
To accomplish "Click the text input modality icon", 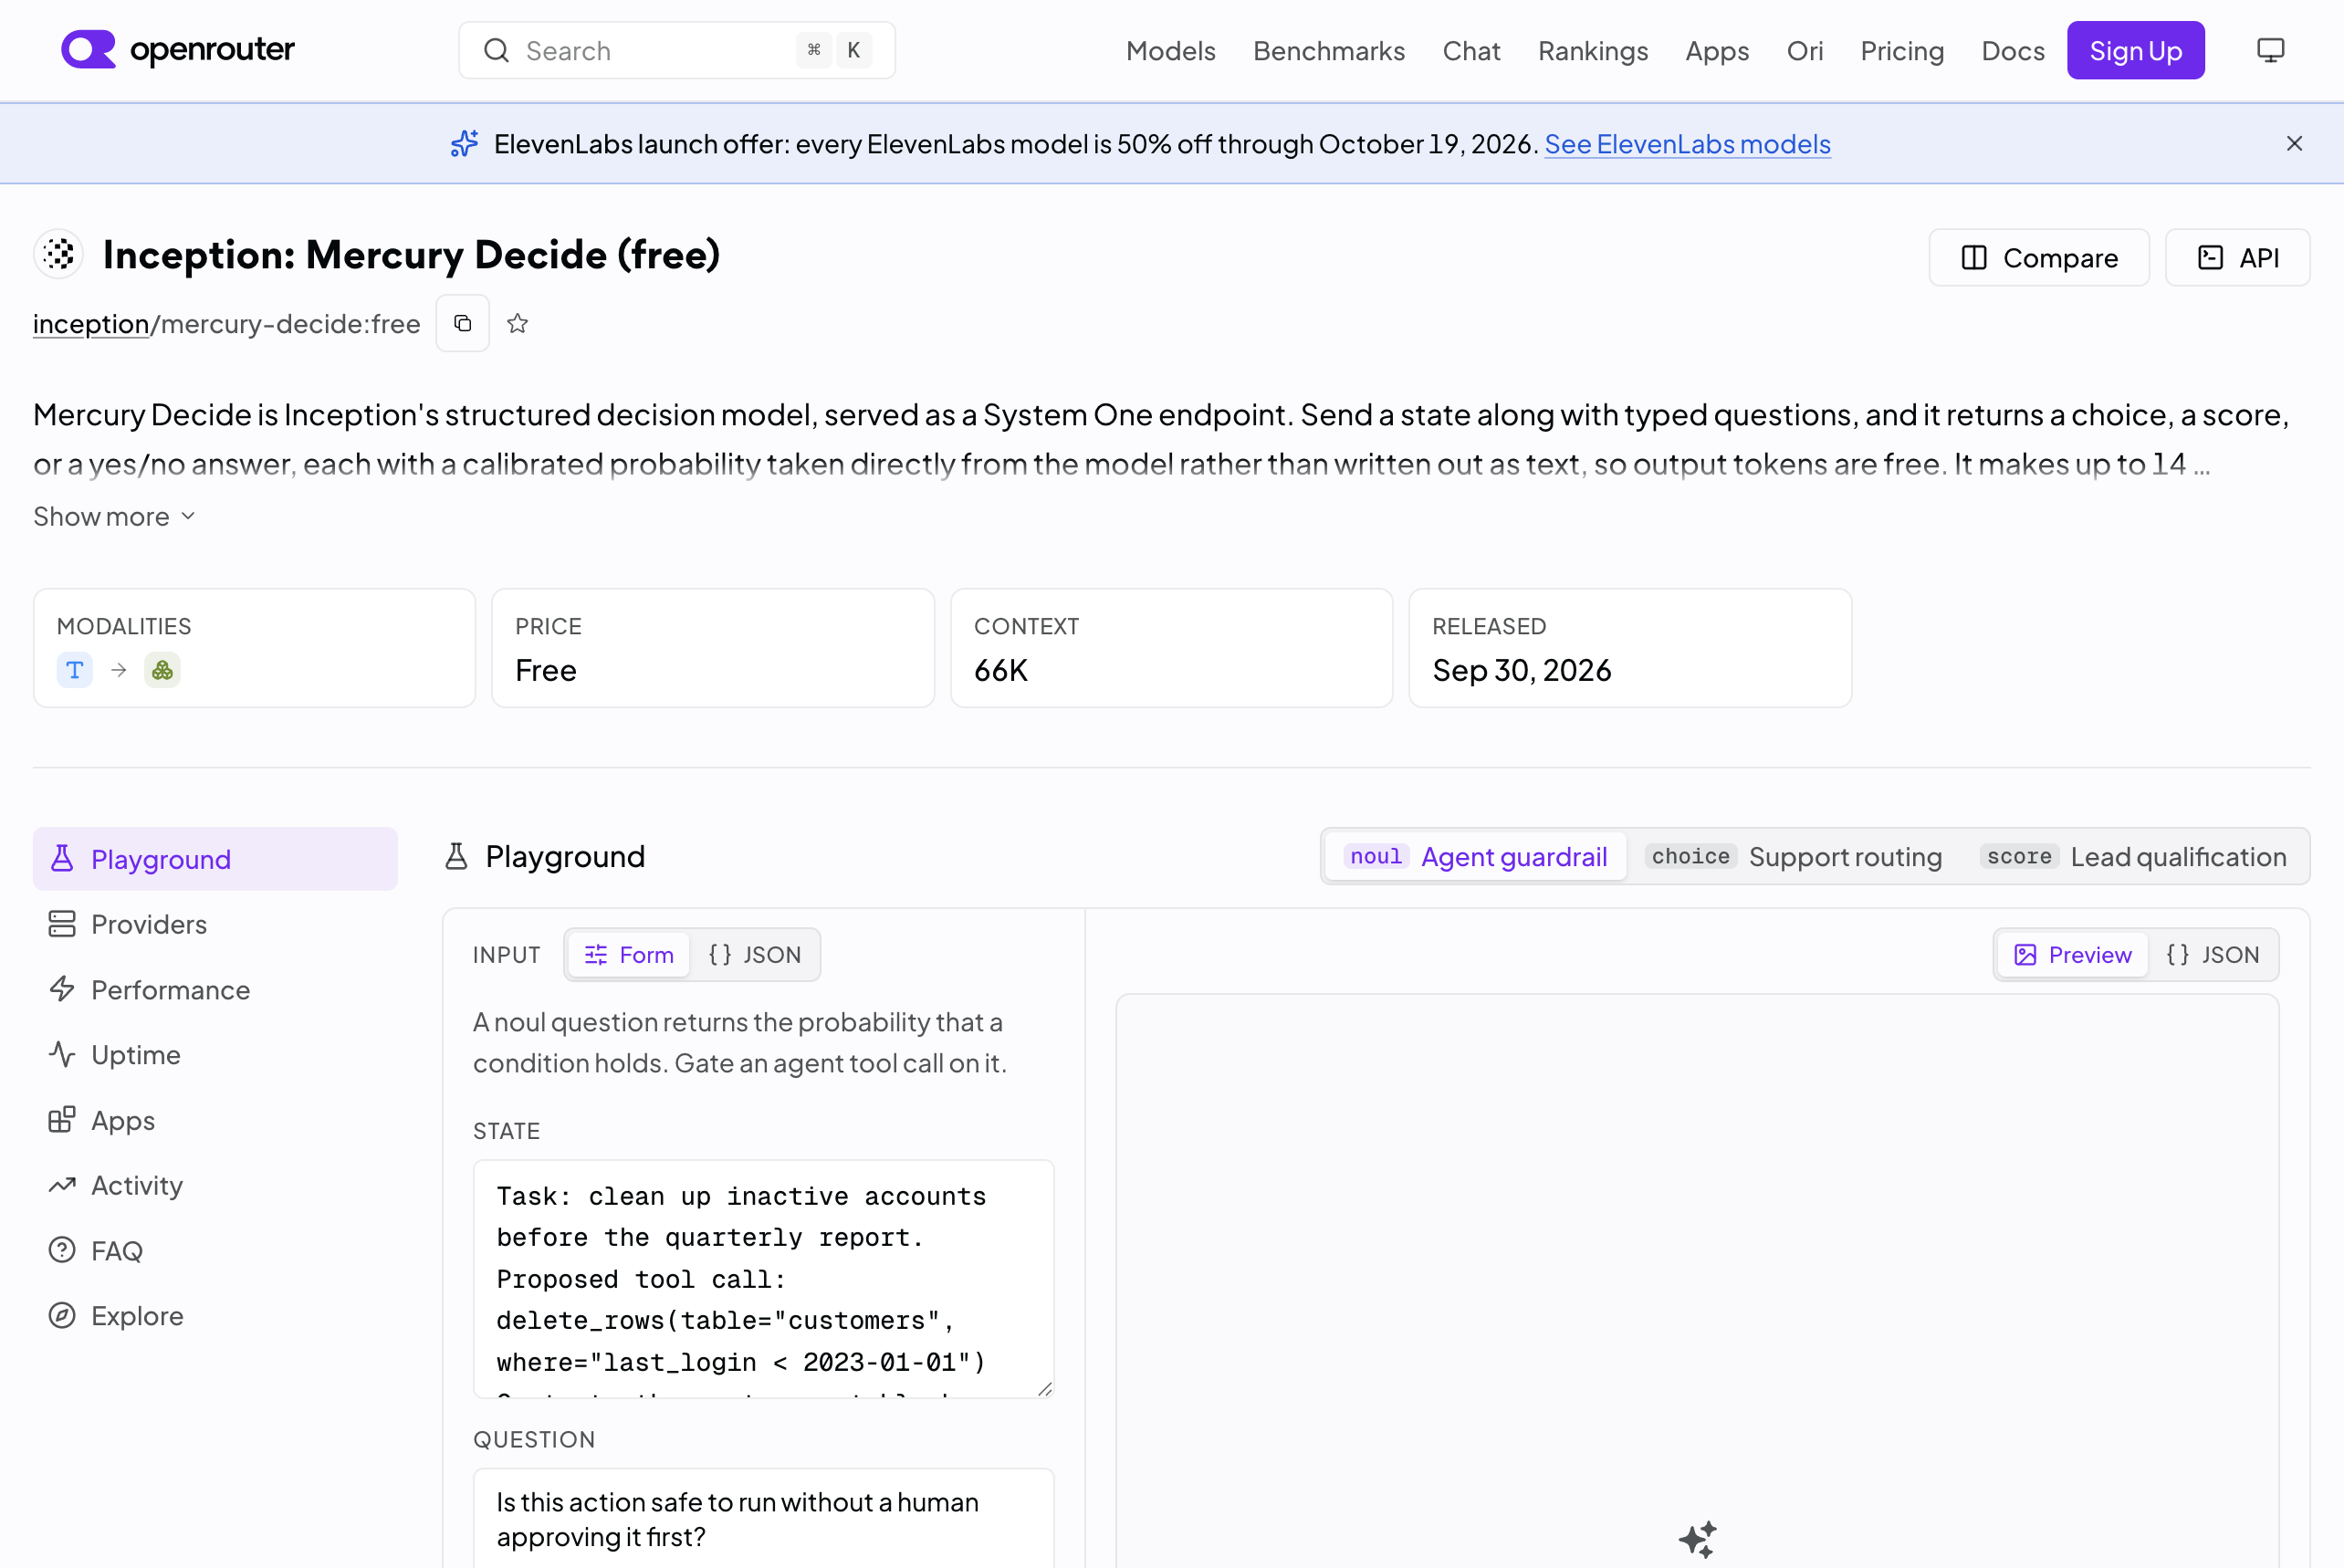I will point(75,670).
